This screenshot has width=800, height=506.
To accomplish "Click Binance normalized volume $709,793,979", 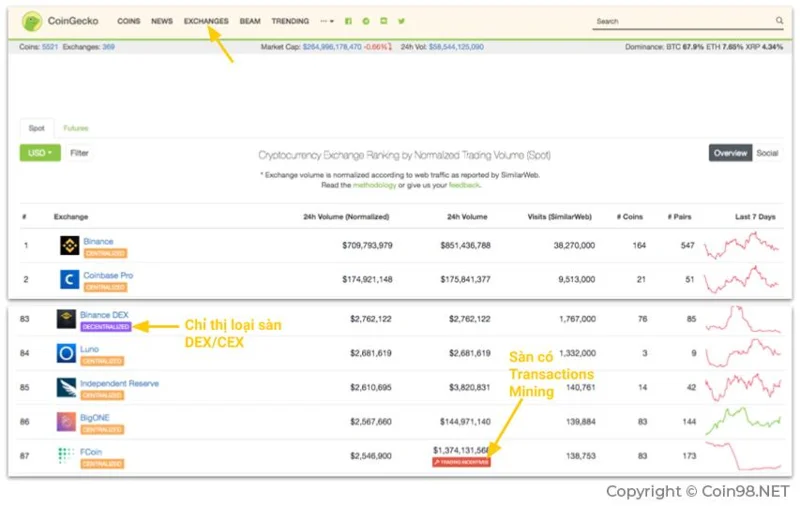I will [367, 245].
